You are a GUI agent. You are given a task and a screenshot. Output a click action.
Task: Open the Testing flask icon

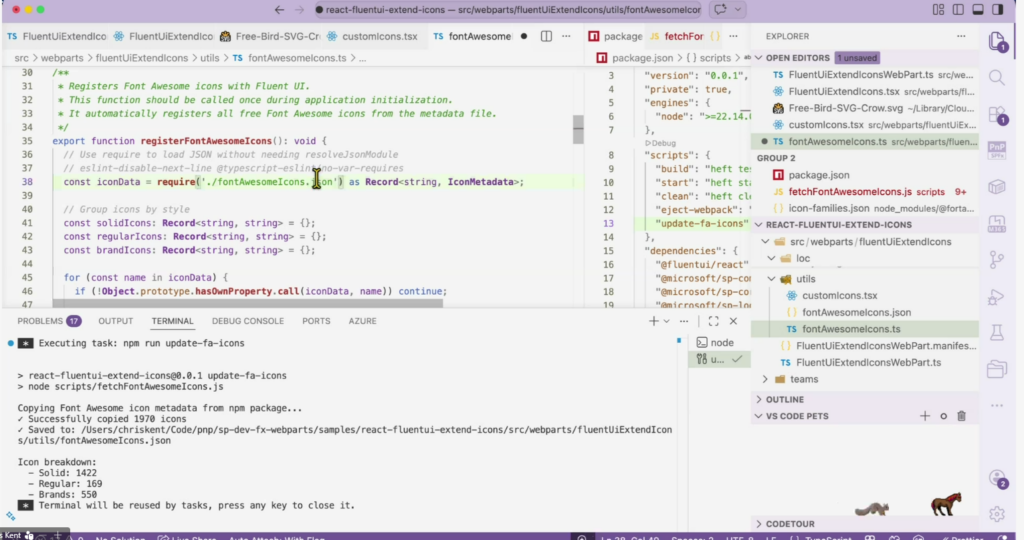coord(996,333)
